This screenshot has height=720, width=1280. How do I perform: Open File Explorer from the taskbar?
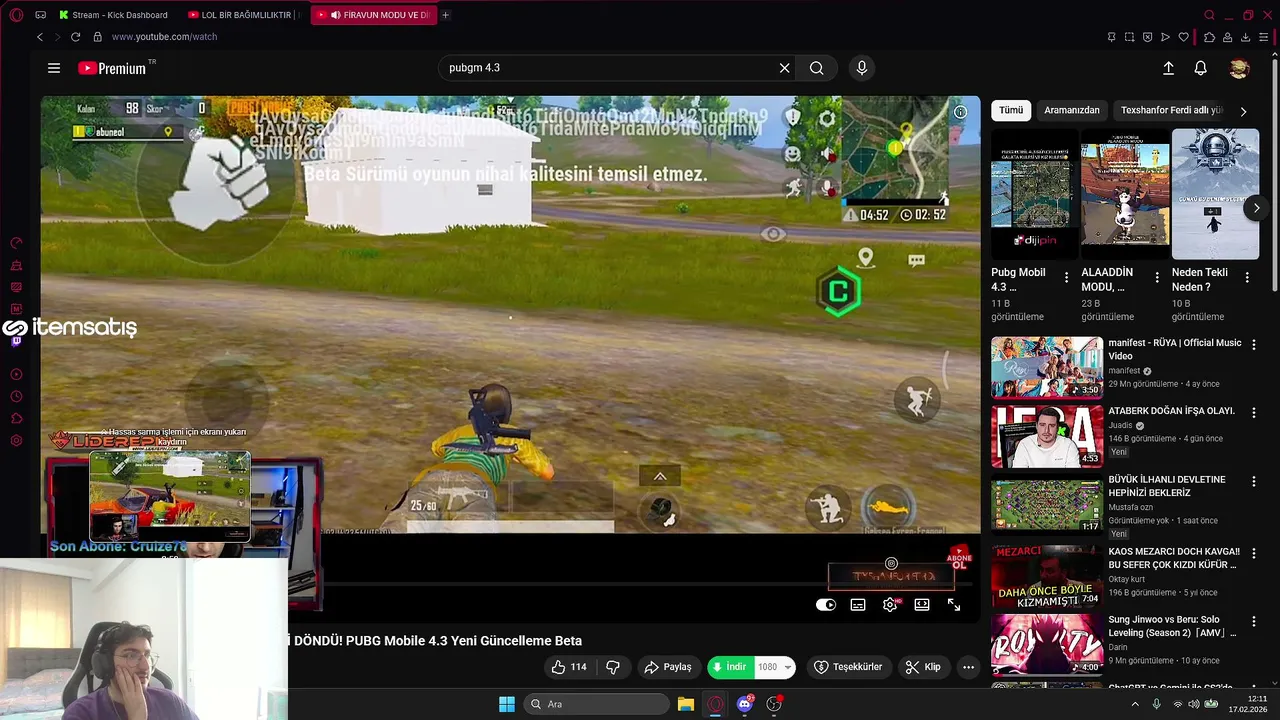(685, 704)
